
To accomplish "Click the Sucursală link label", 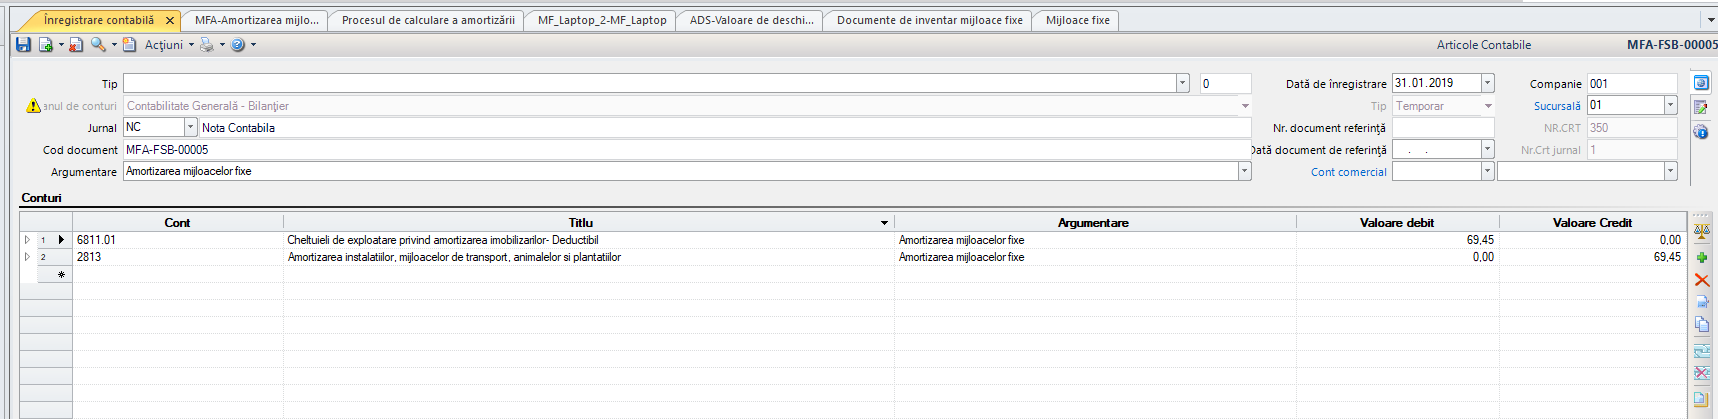I will pyautogui.click(x=1557, y=106).
